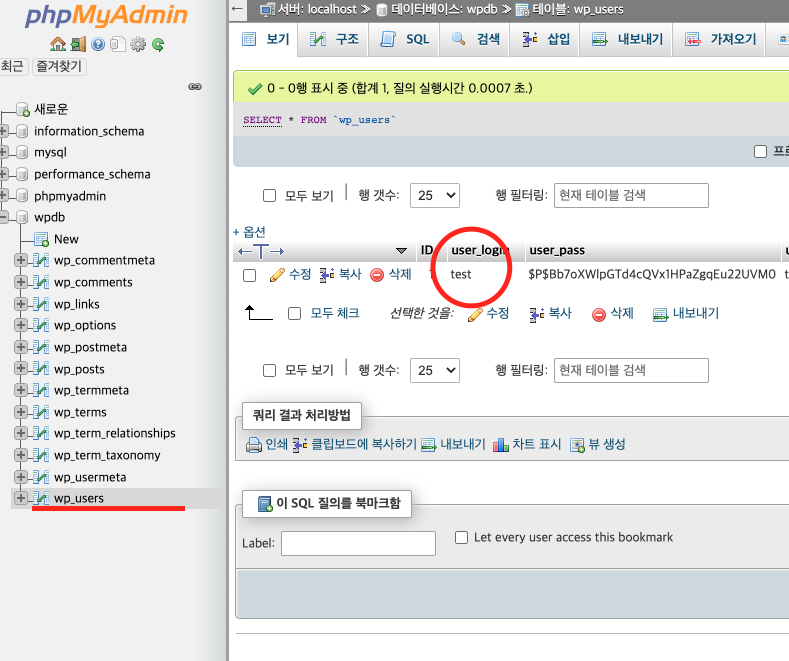Image resolution: width=789 pixels, height=661 pixels.
Task: Reload navigation panel green refresh icon
Action: pyautogui.click(x=158, y=45)
